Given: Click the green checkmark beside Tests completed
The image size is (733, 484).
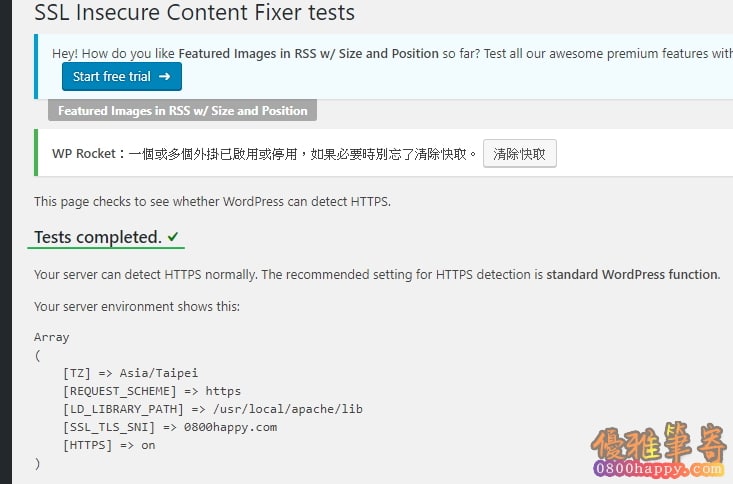Looking at the screenshot, I should (173, 237).
